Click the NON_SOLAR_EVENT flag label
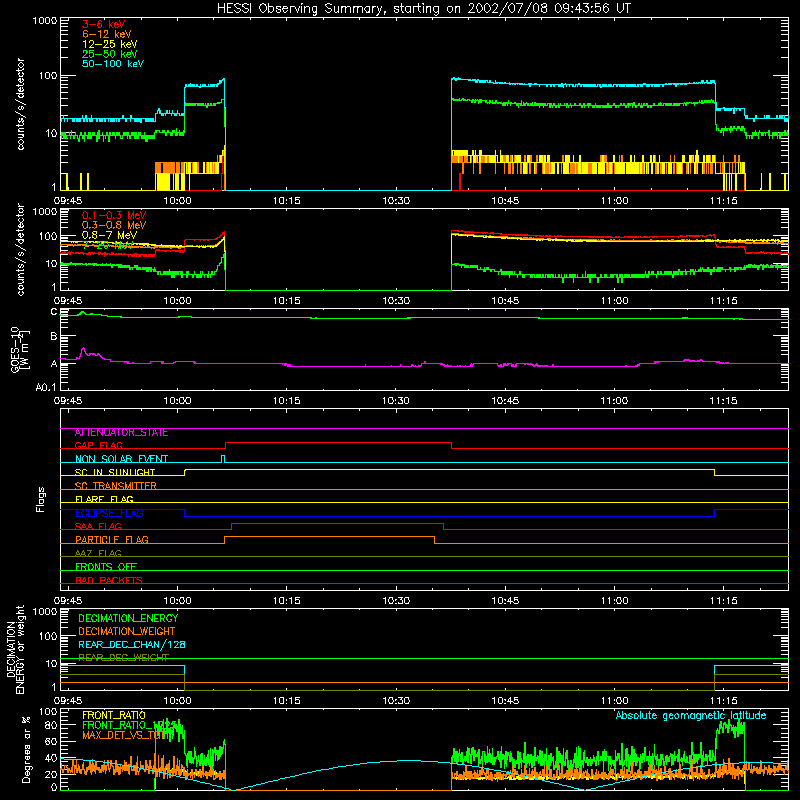The width and height of the screenshot is (800, 800). (121, 459)
